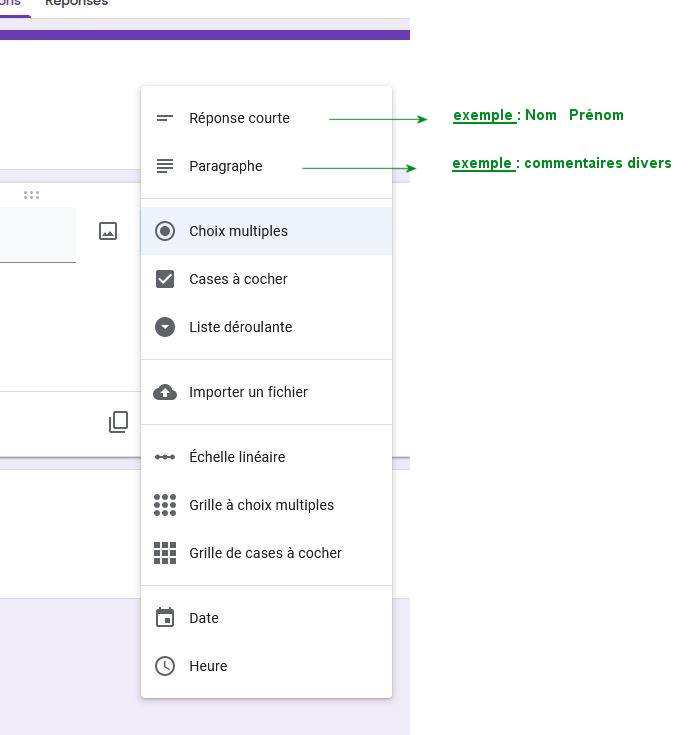Select Importer un fichier option
Screen dimensions: 699x735
[x=266, y=392]
